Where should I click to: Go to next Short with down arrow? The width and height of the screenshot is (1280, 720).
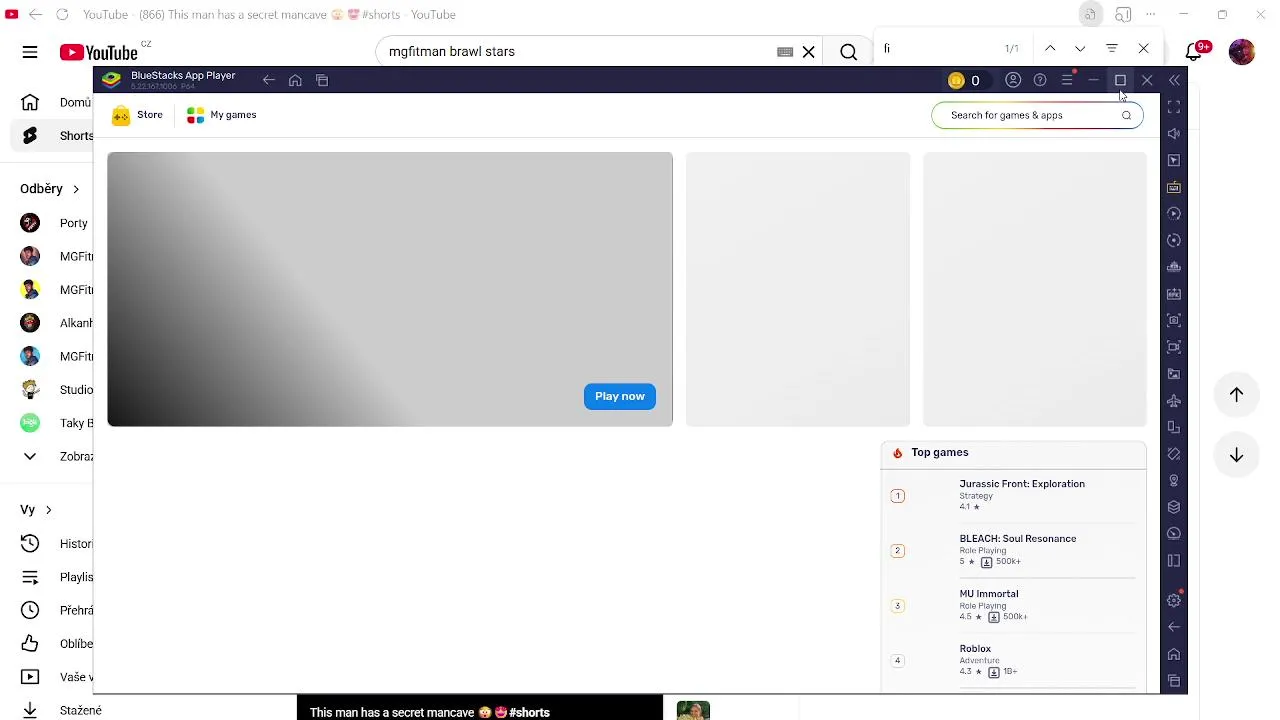click(1236, 454)
